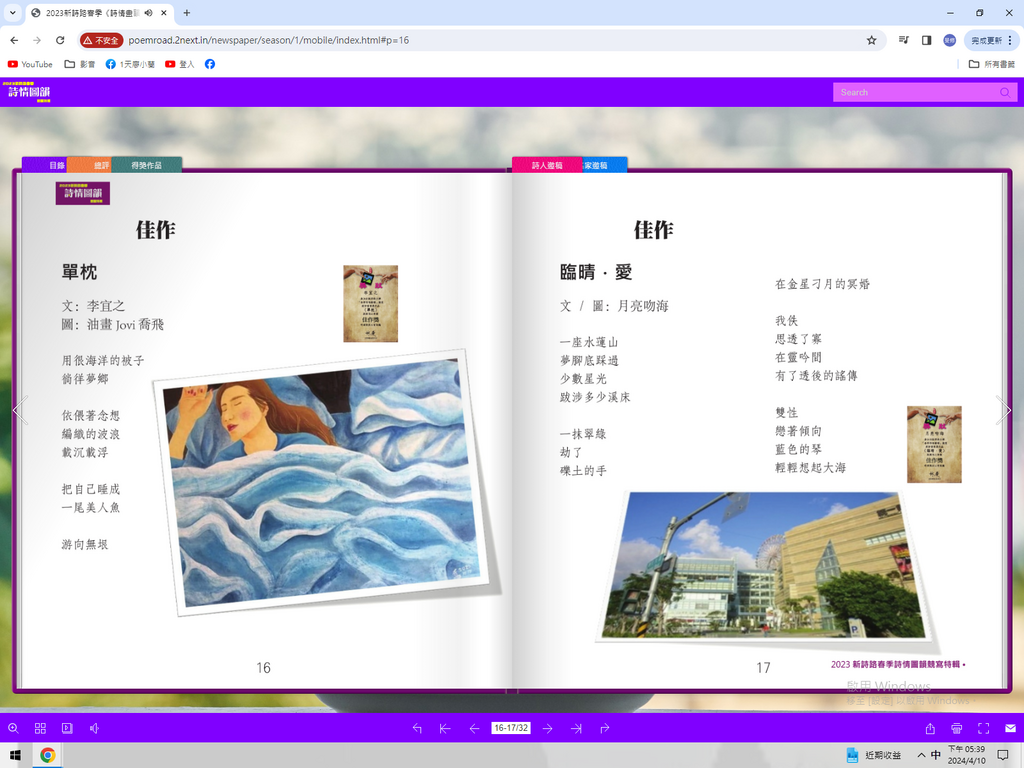Click the zoom in magnifier icon
Screen dimensions: 1024x768
[x=13, y=728]
